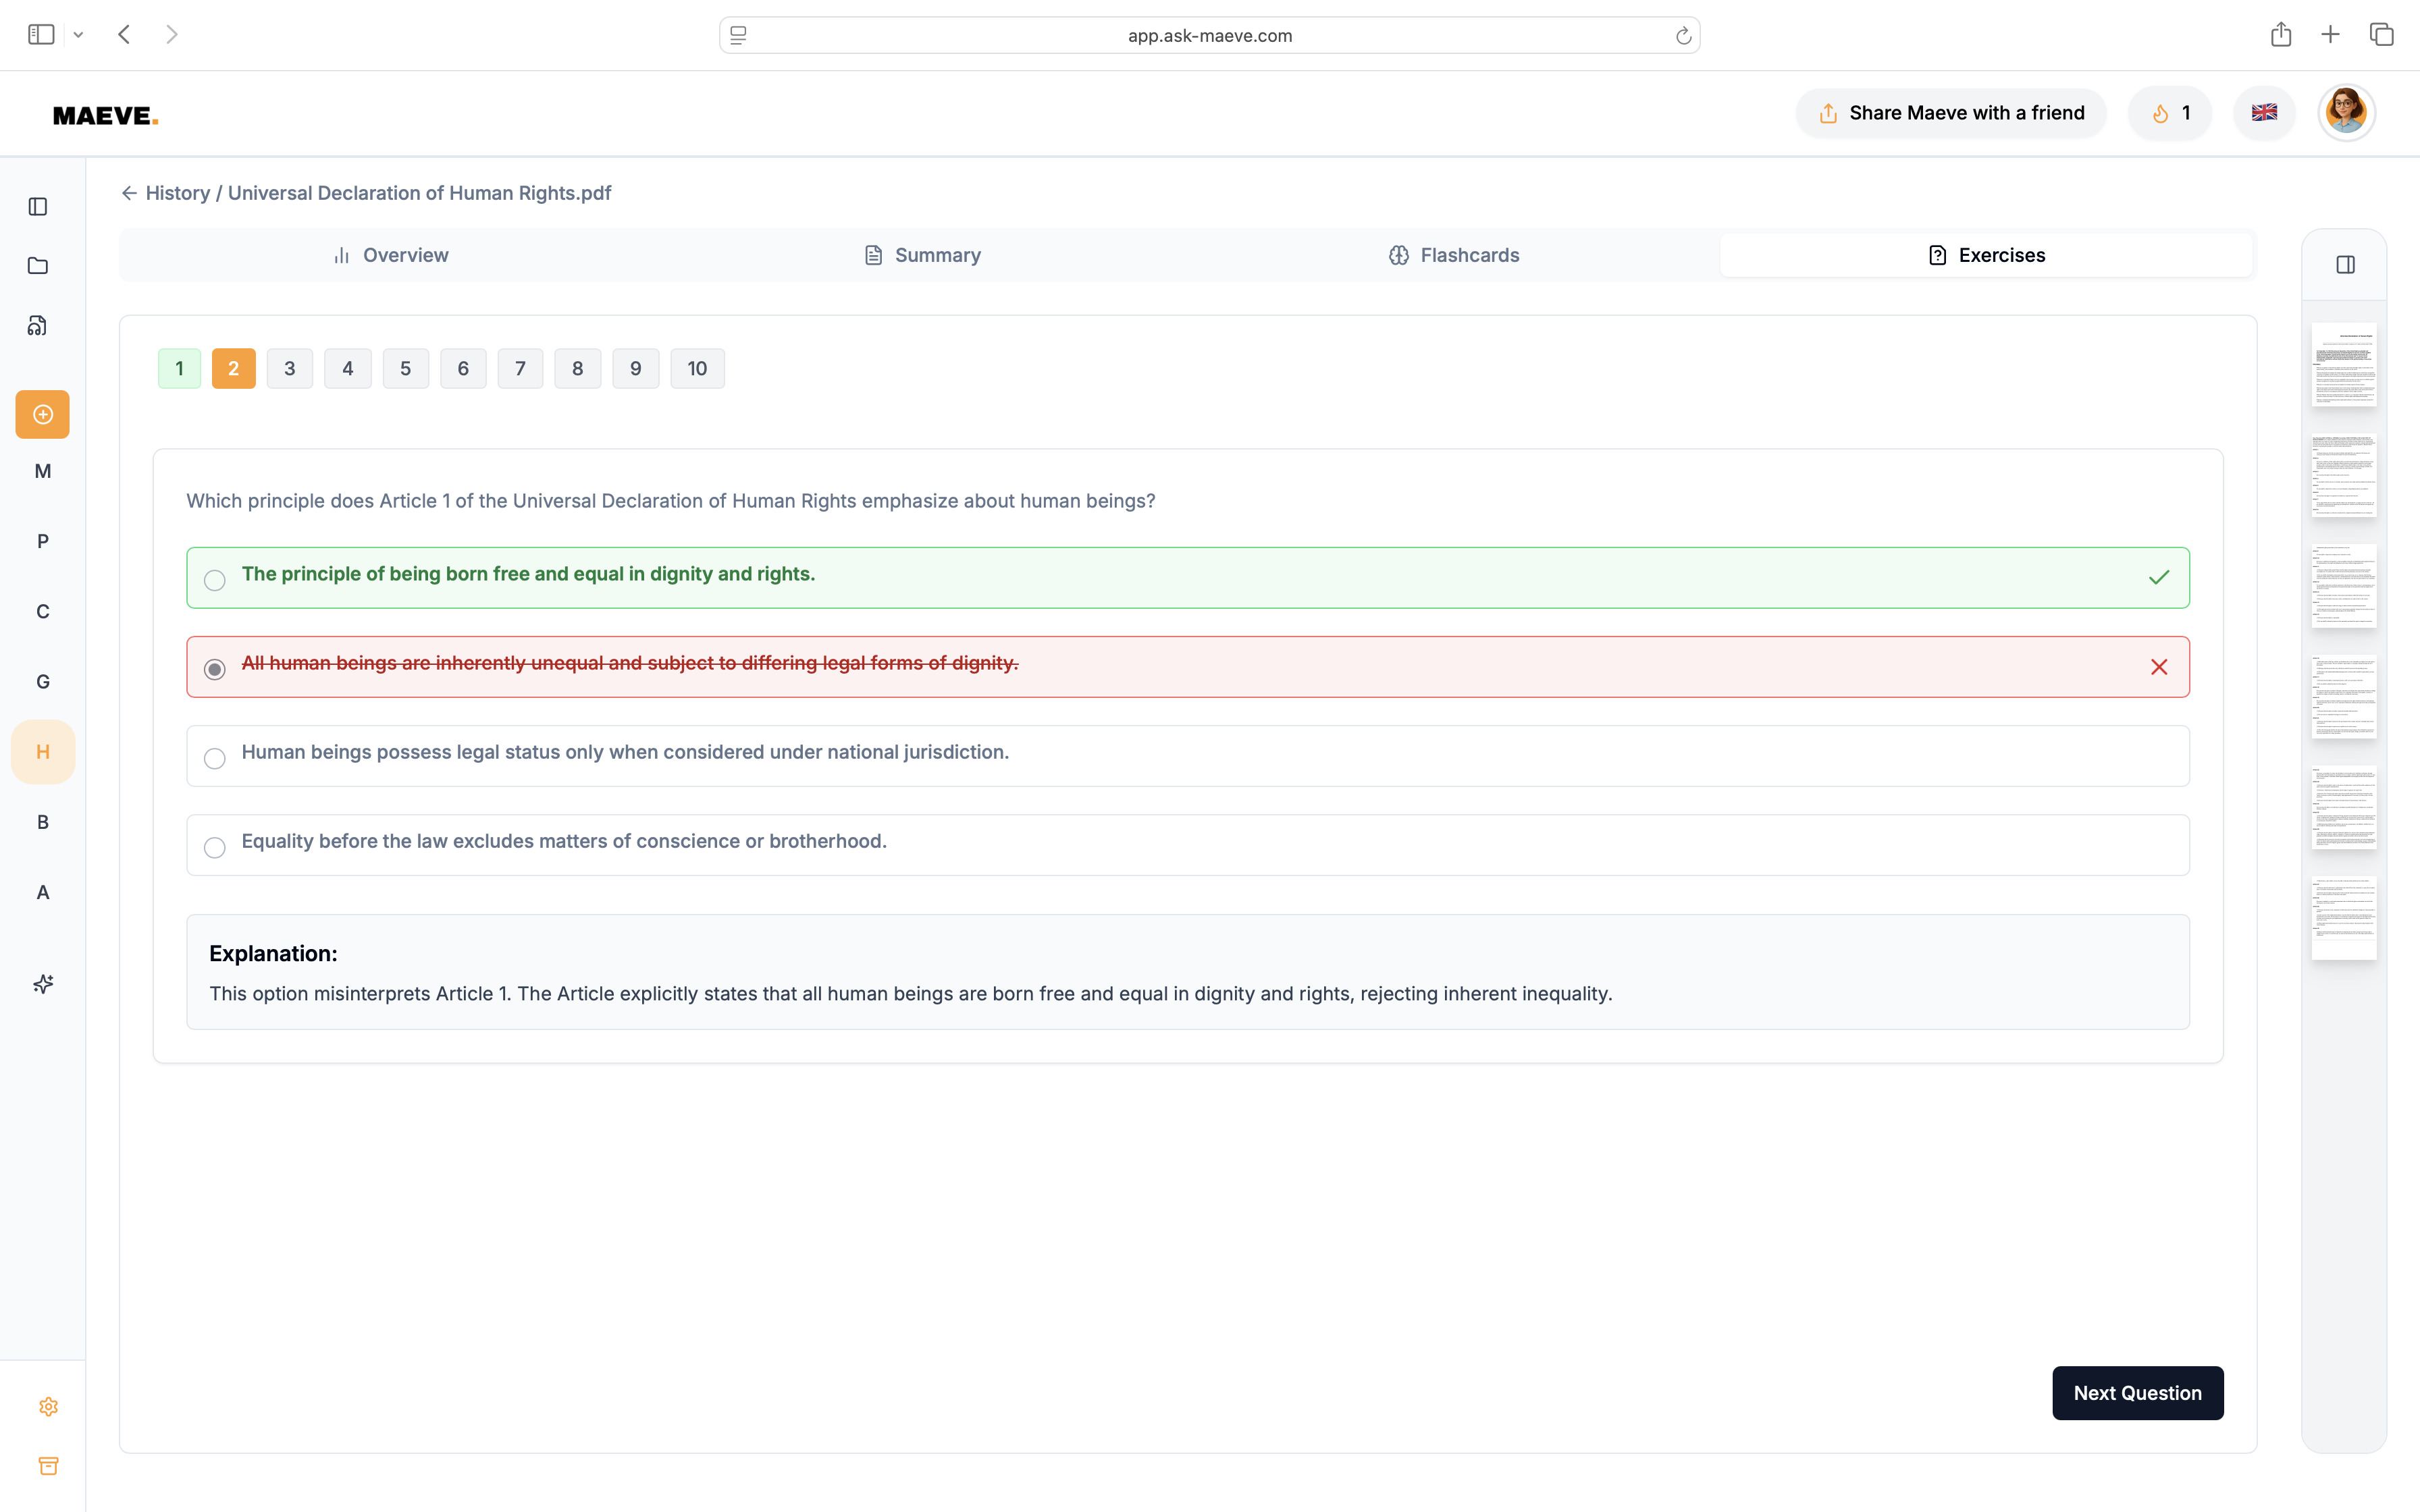
Task: Toggle the right document panel icon
Action: [2345, 265]
